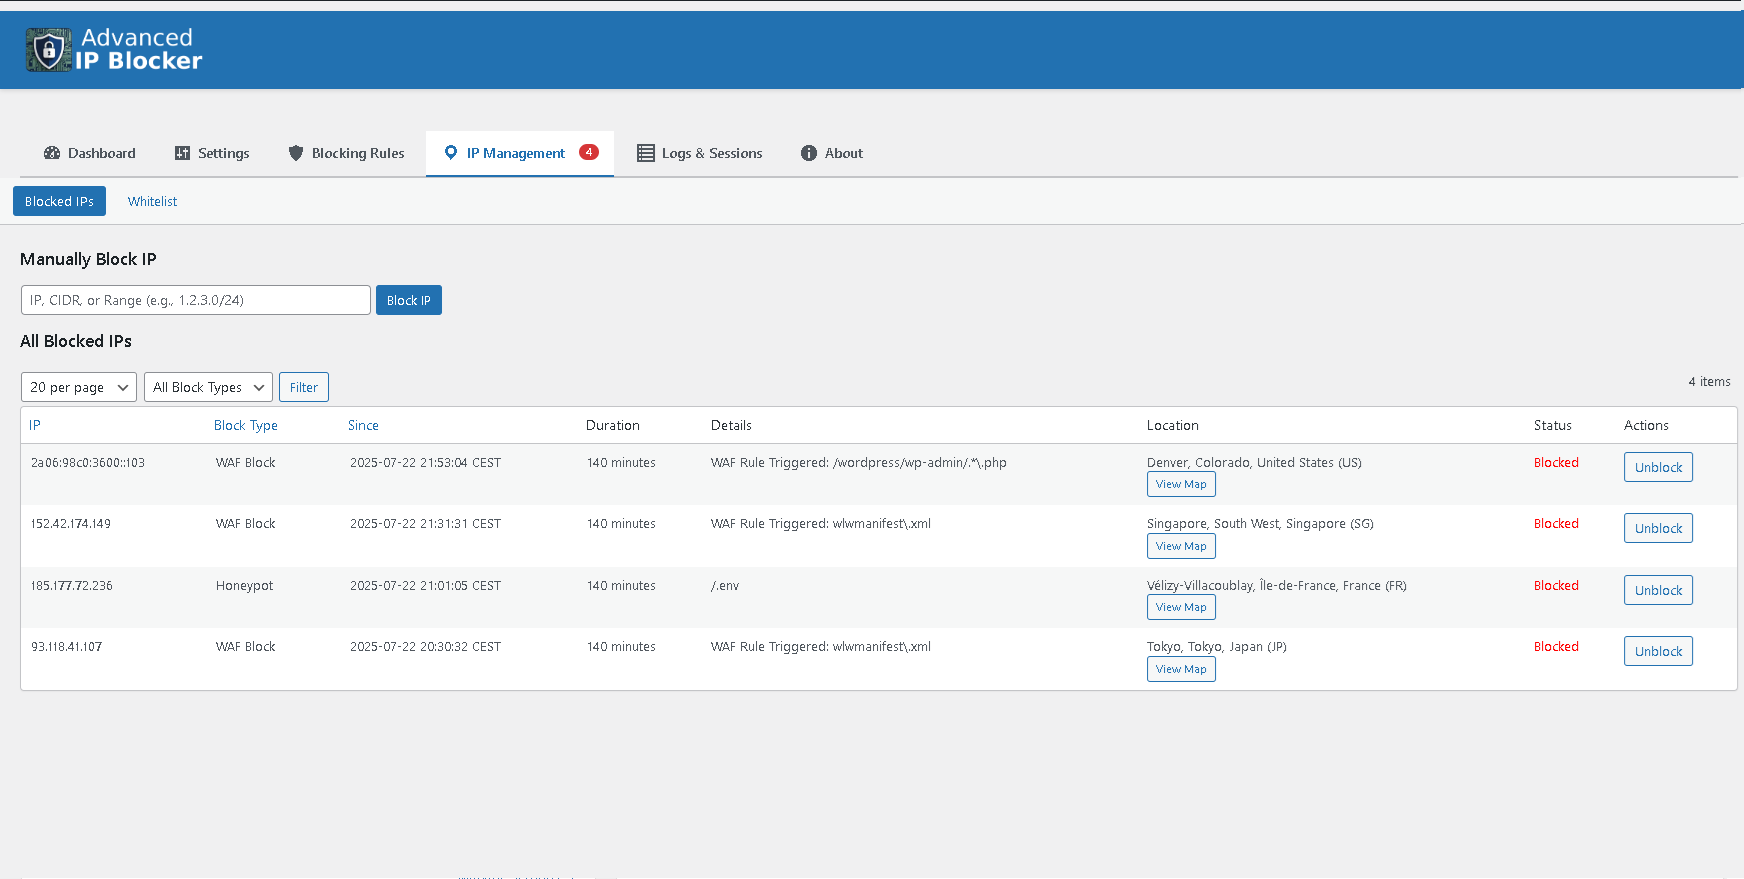The image size is (1744, 879).
Task: Click the /.env details cell
Action: coord(725,586)
